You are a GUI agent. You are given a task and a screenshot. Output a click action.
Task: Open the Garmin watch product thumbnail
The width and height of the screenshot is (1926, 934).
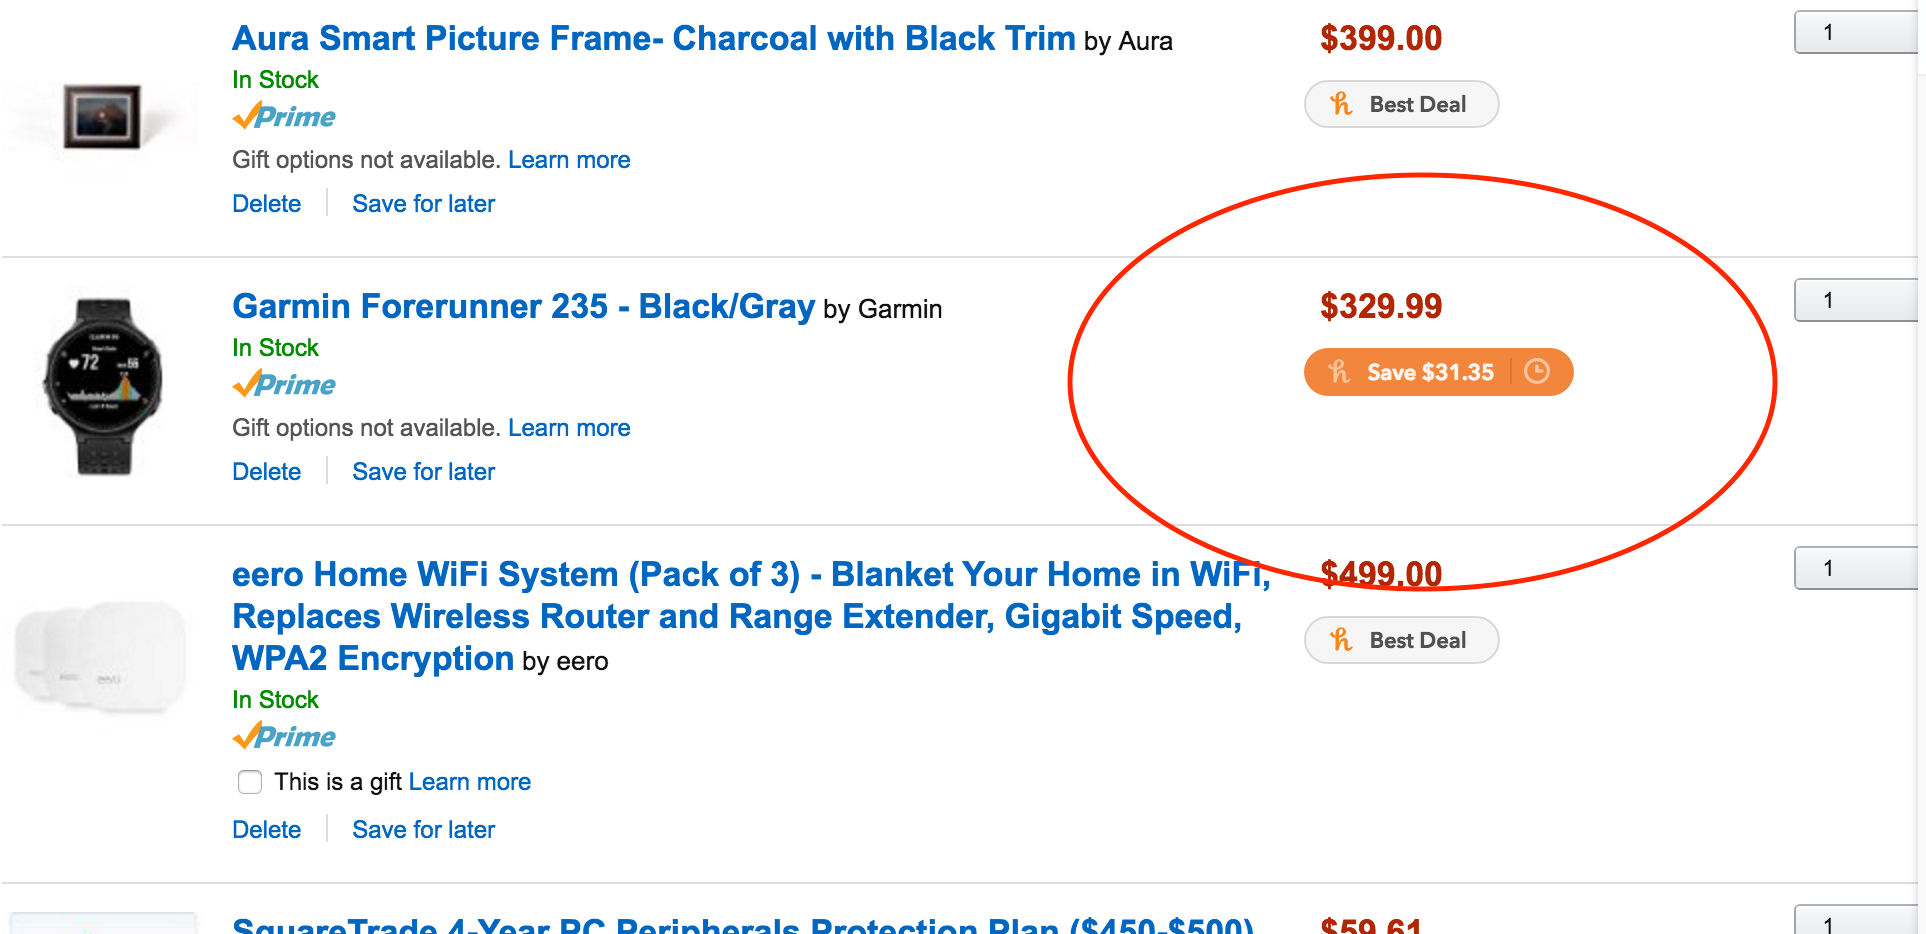coord(103,386)
